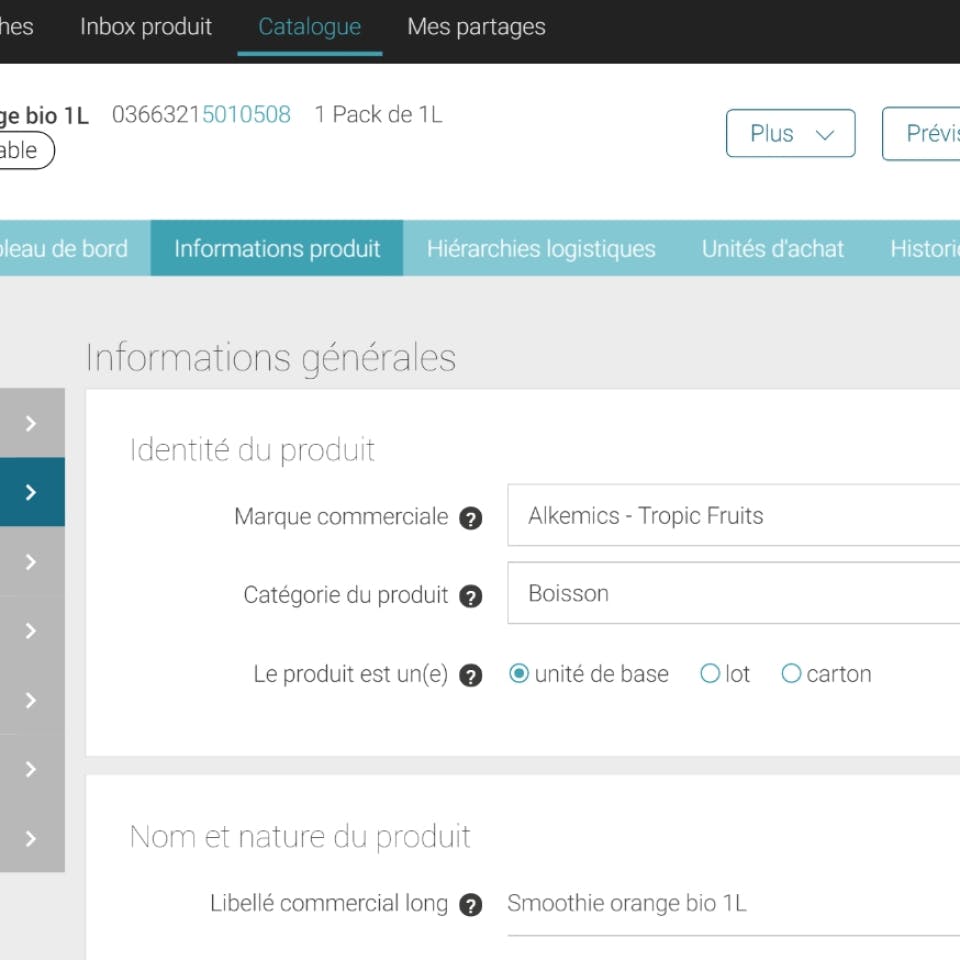This screenshot has width=960, height=960.
Task: Open Mes partages in top navigation
Action: (x=476, y=27)
